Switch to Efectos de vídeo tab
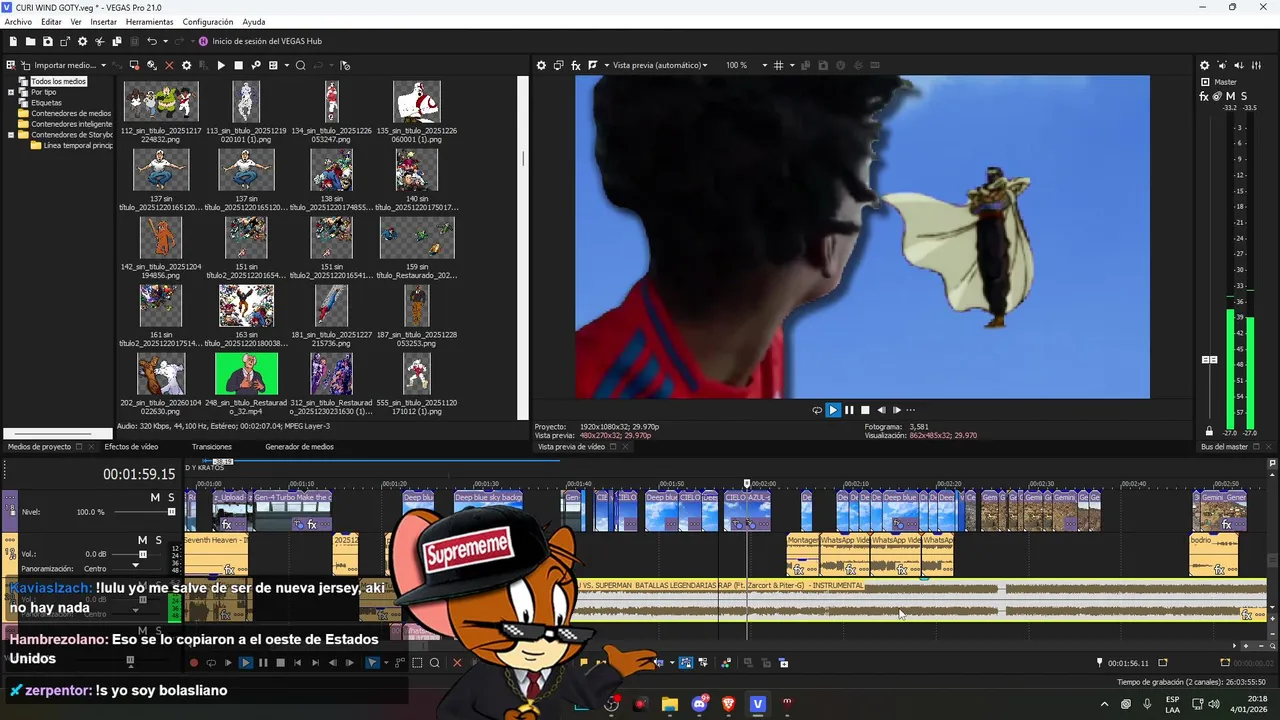The height and width of the screenshot is (720, 1280). 131,447
